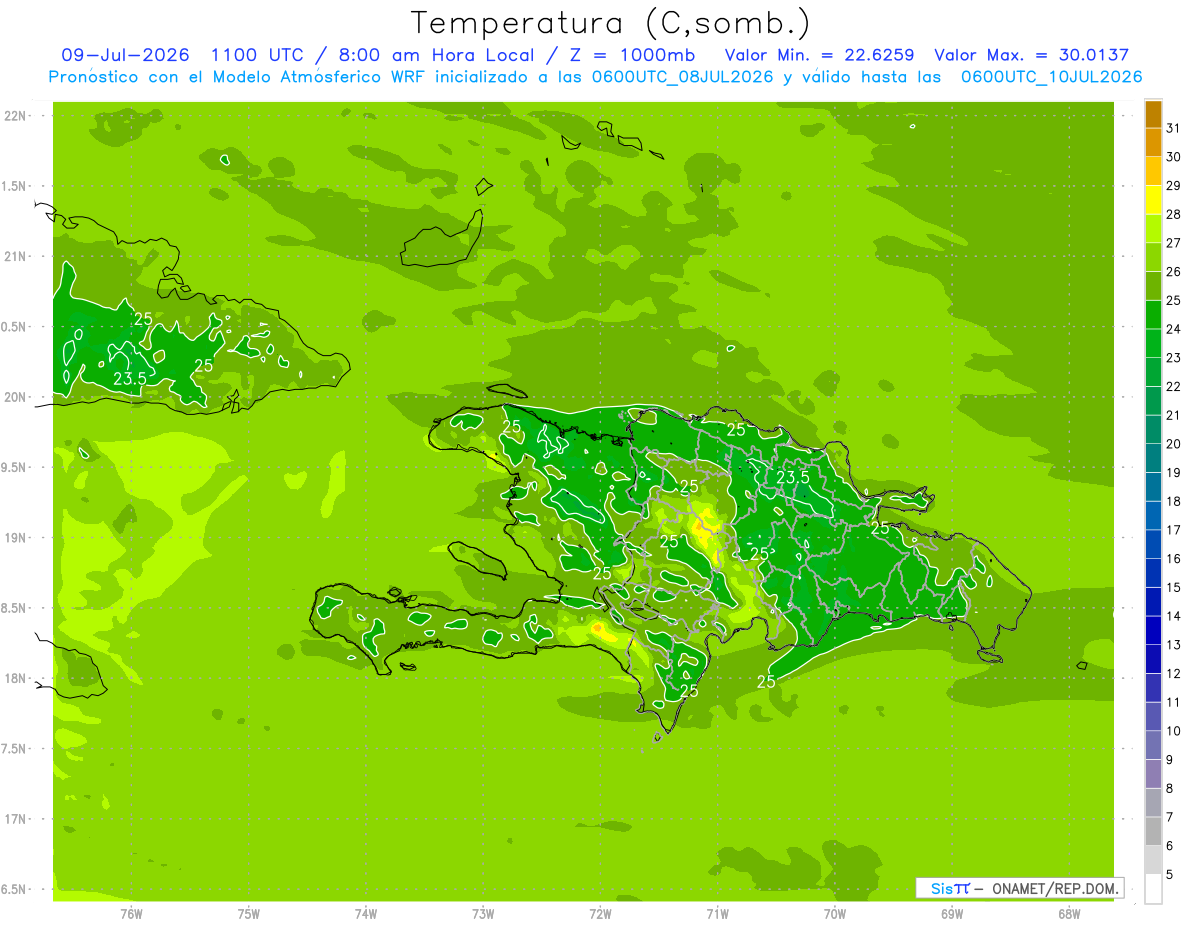This screenshot has height=927, width=1200.
Task: Click the '71W' longitude axis label
Action: (717, 914)
